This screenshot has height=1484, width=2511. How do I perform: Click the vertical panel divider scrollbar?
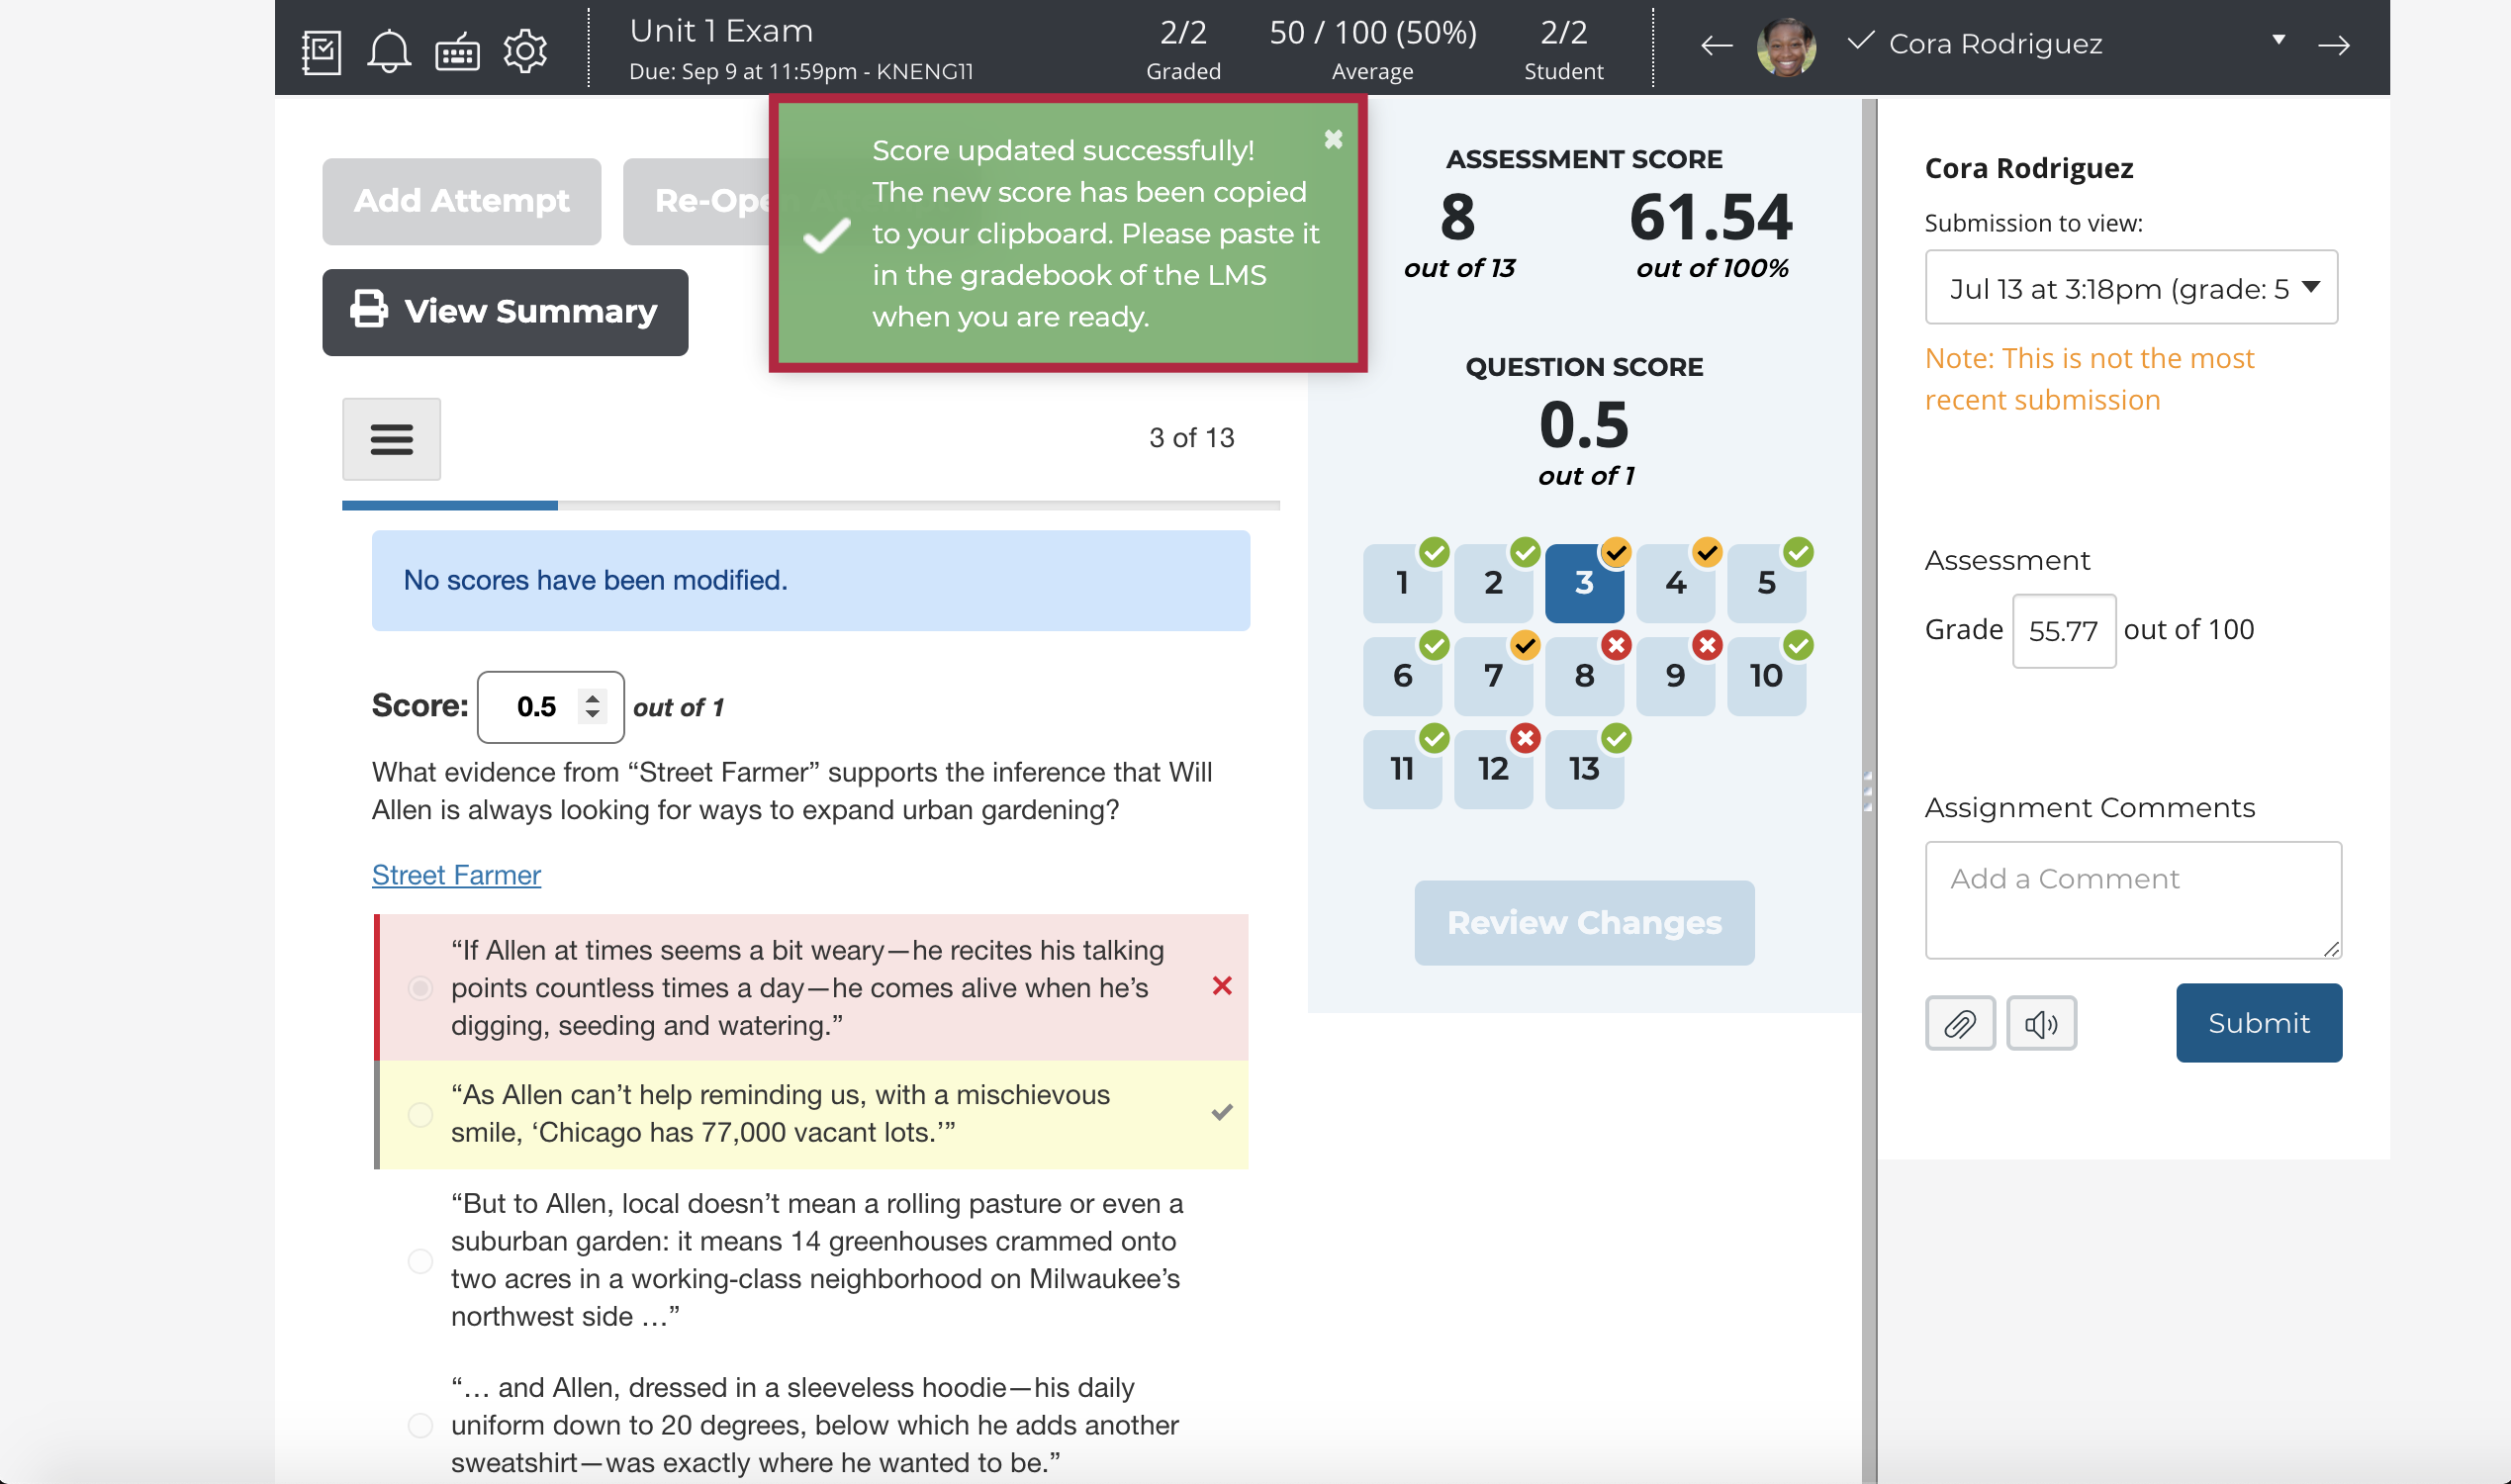click(x=1868, y=791)
